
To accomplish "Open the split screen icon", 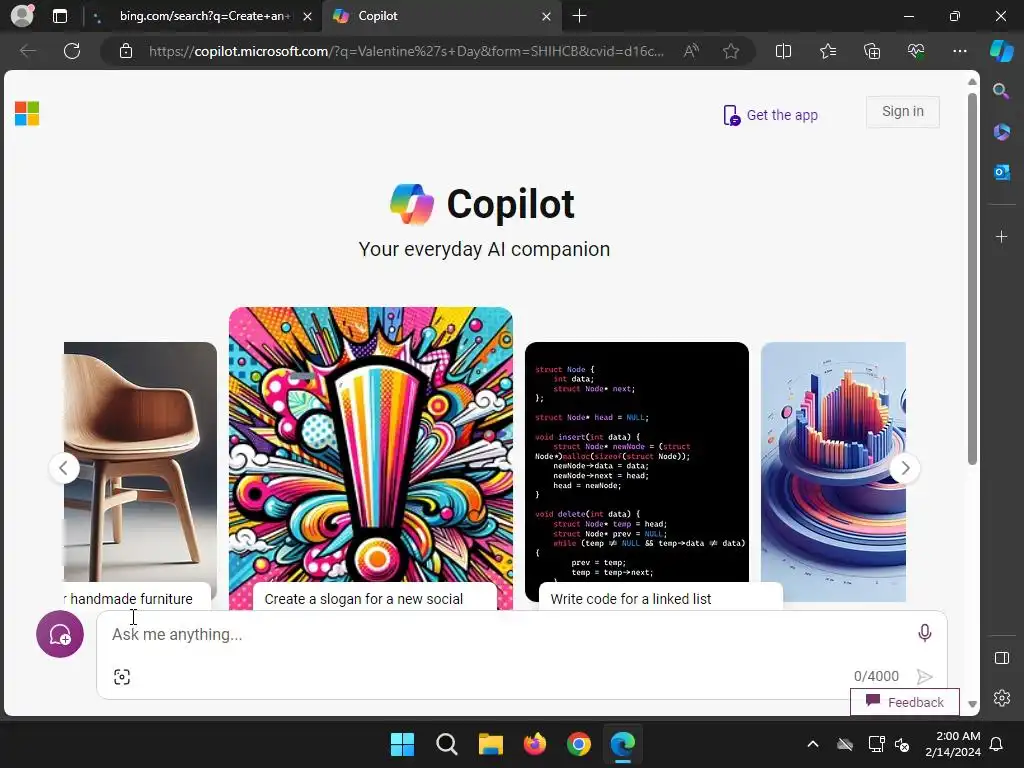I will [x=783, y=51].
